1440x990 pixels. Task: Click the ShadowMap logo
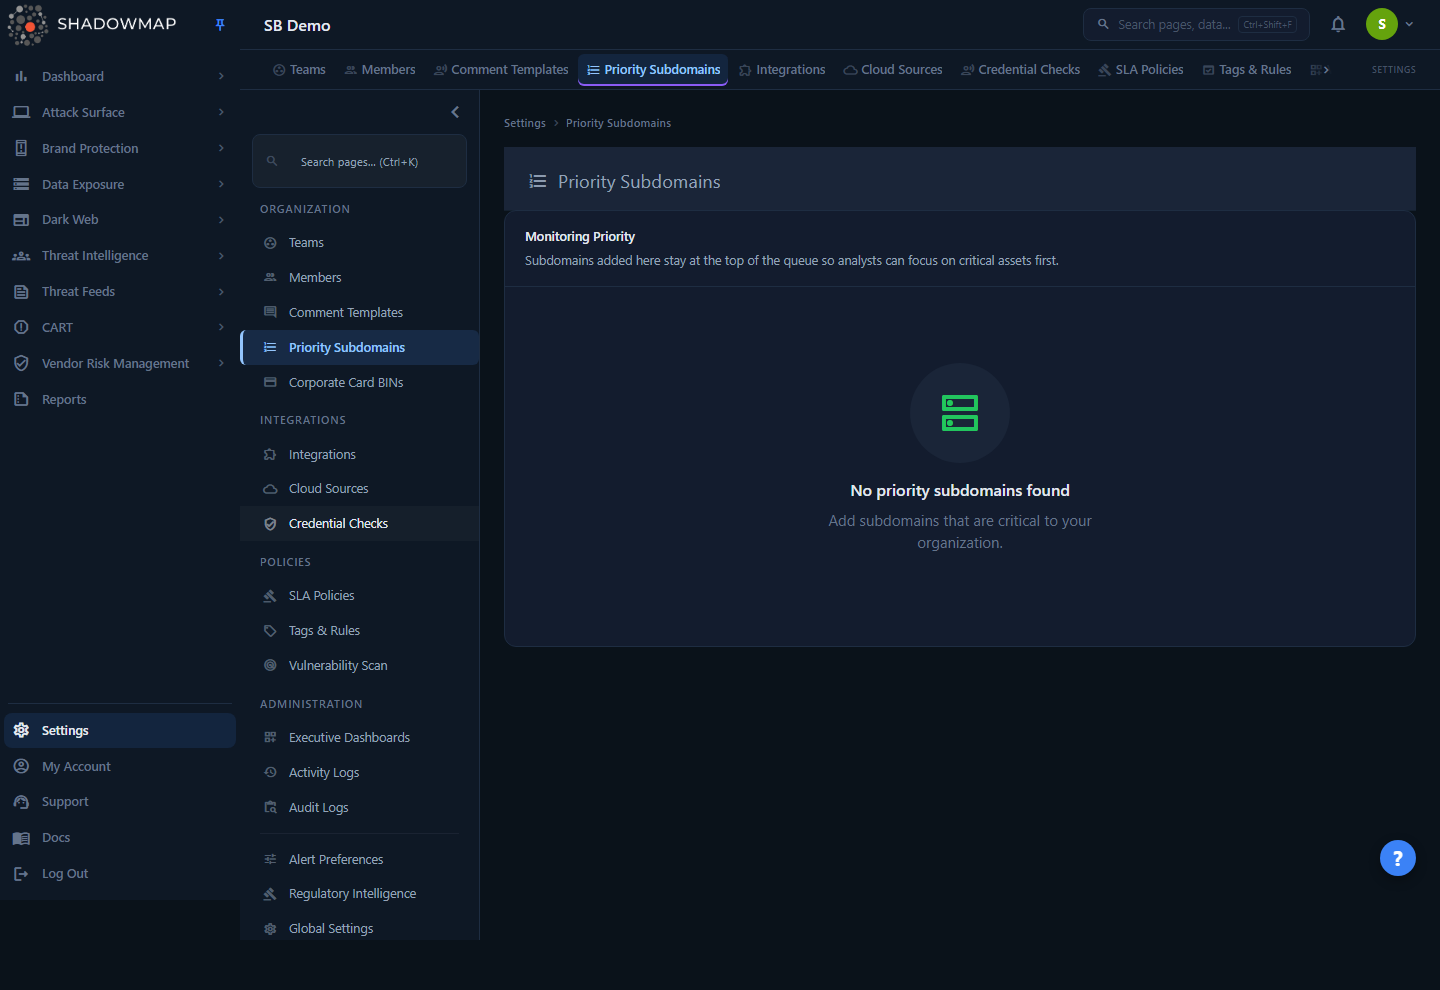coord(92,24)
